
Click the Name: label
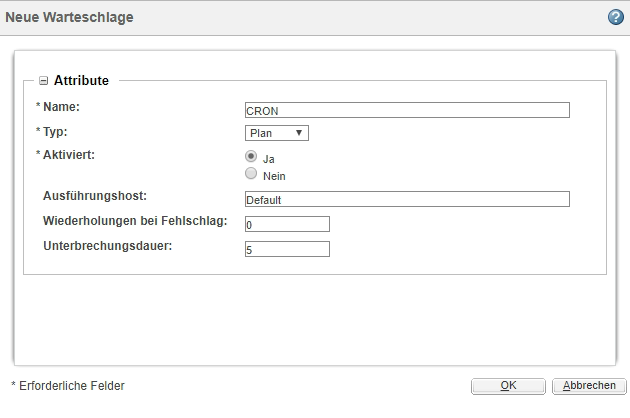[x=61, y=106]
